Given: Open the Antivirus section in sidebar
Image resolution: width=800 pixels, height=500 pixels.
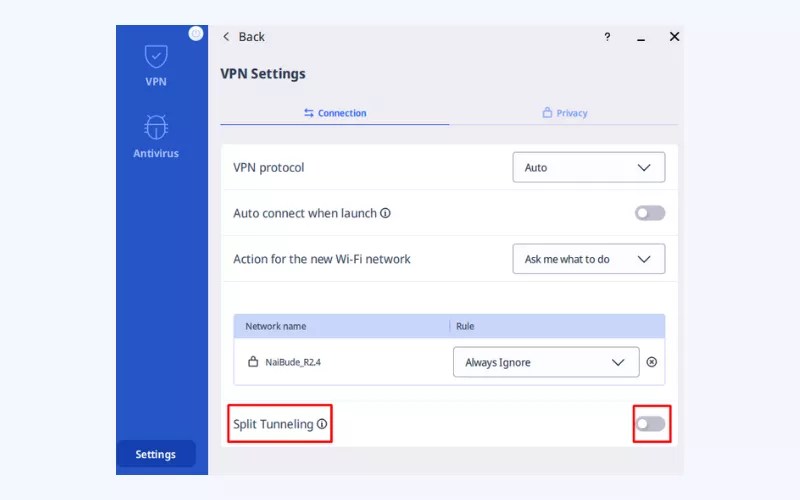Looking at the screenshot, I should [x=156, y=137].
